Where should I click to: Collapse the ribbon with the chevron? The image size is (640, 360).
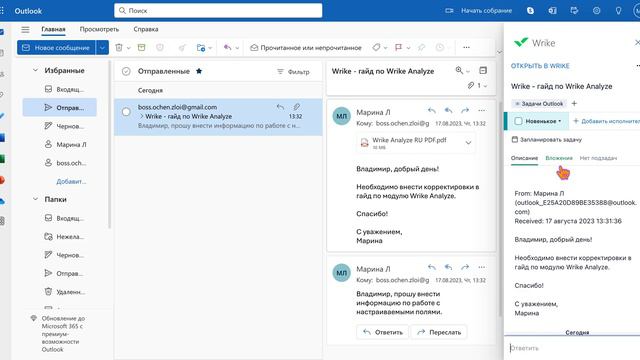(x=499, y=52)
